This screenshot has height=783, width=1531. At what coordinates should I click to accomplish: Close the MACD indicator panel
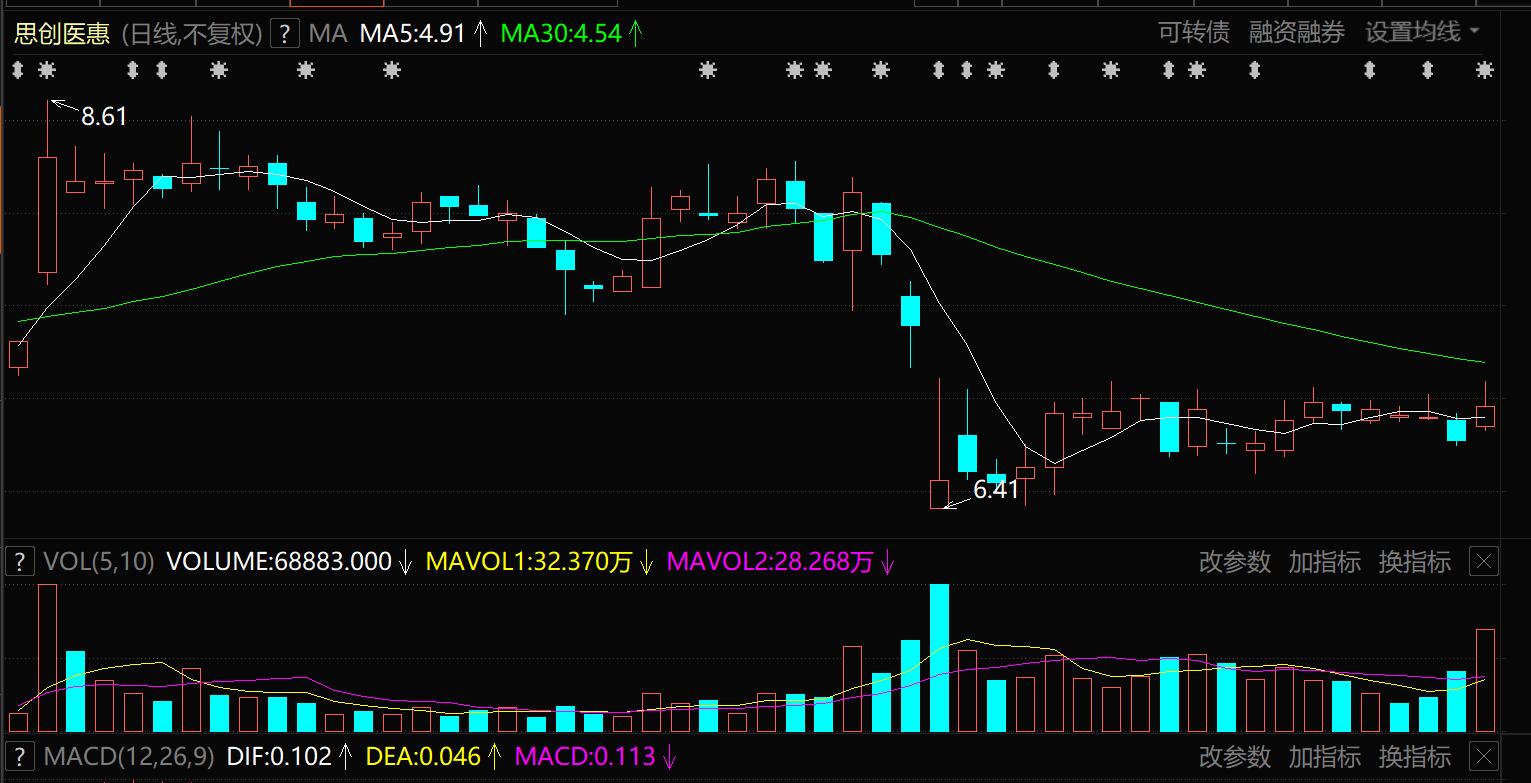click(1484, 757)
